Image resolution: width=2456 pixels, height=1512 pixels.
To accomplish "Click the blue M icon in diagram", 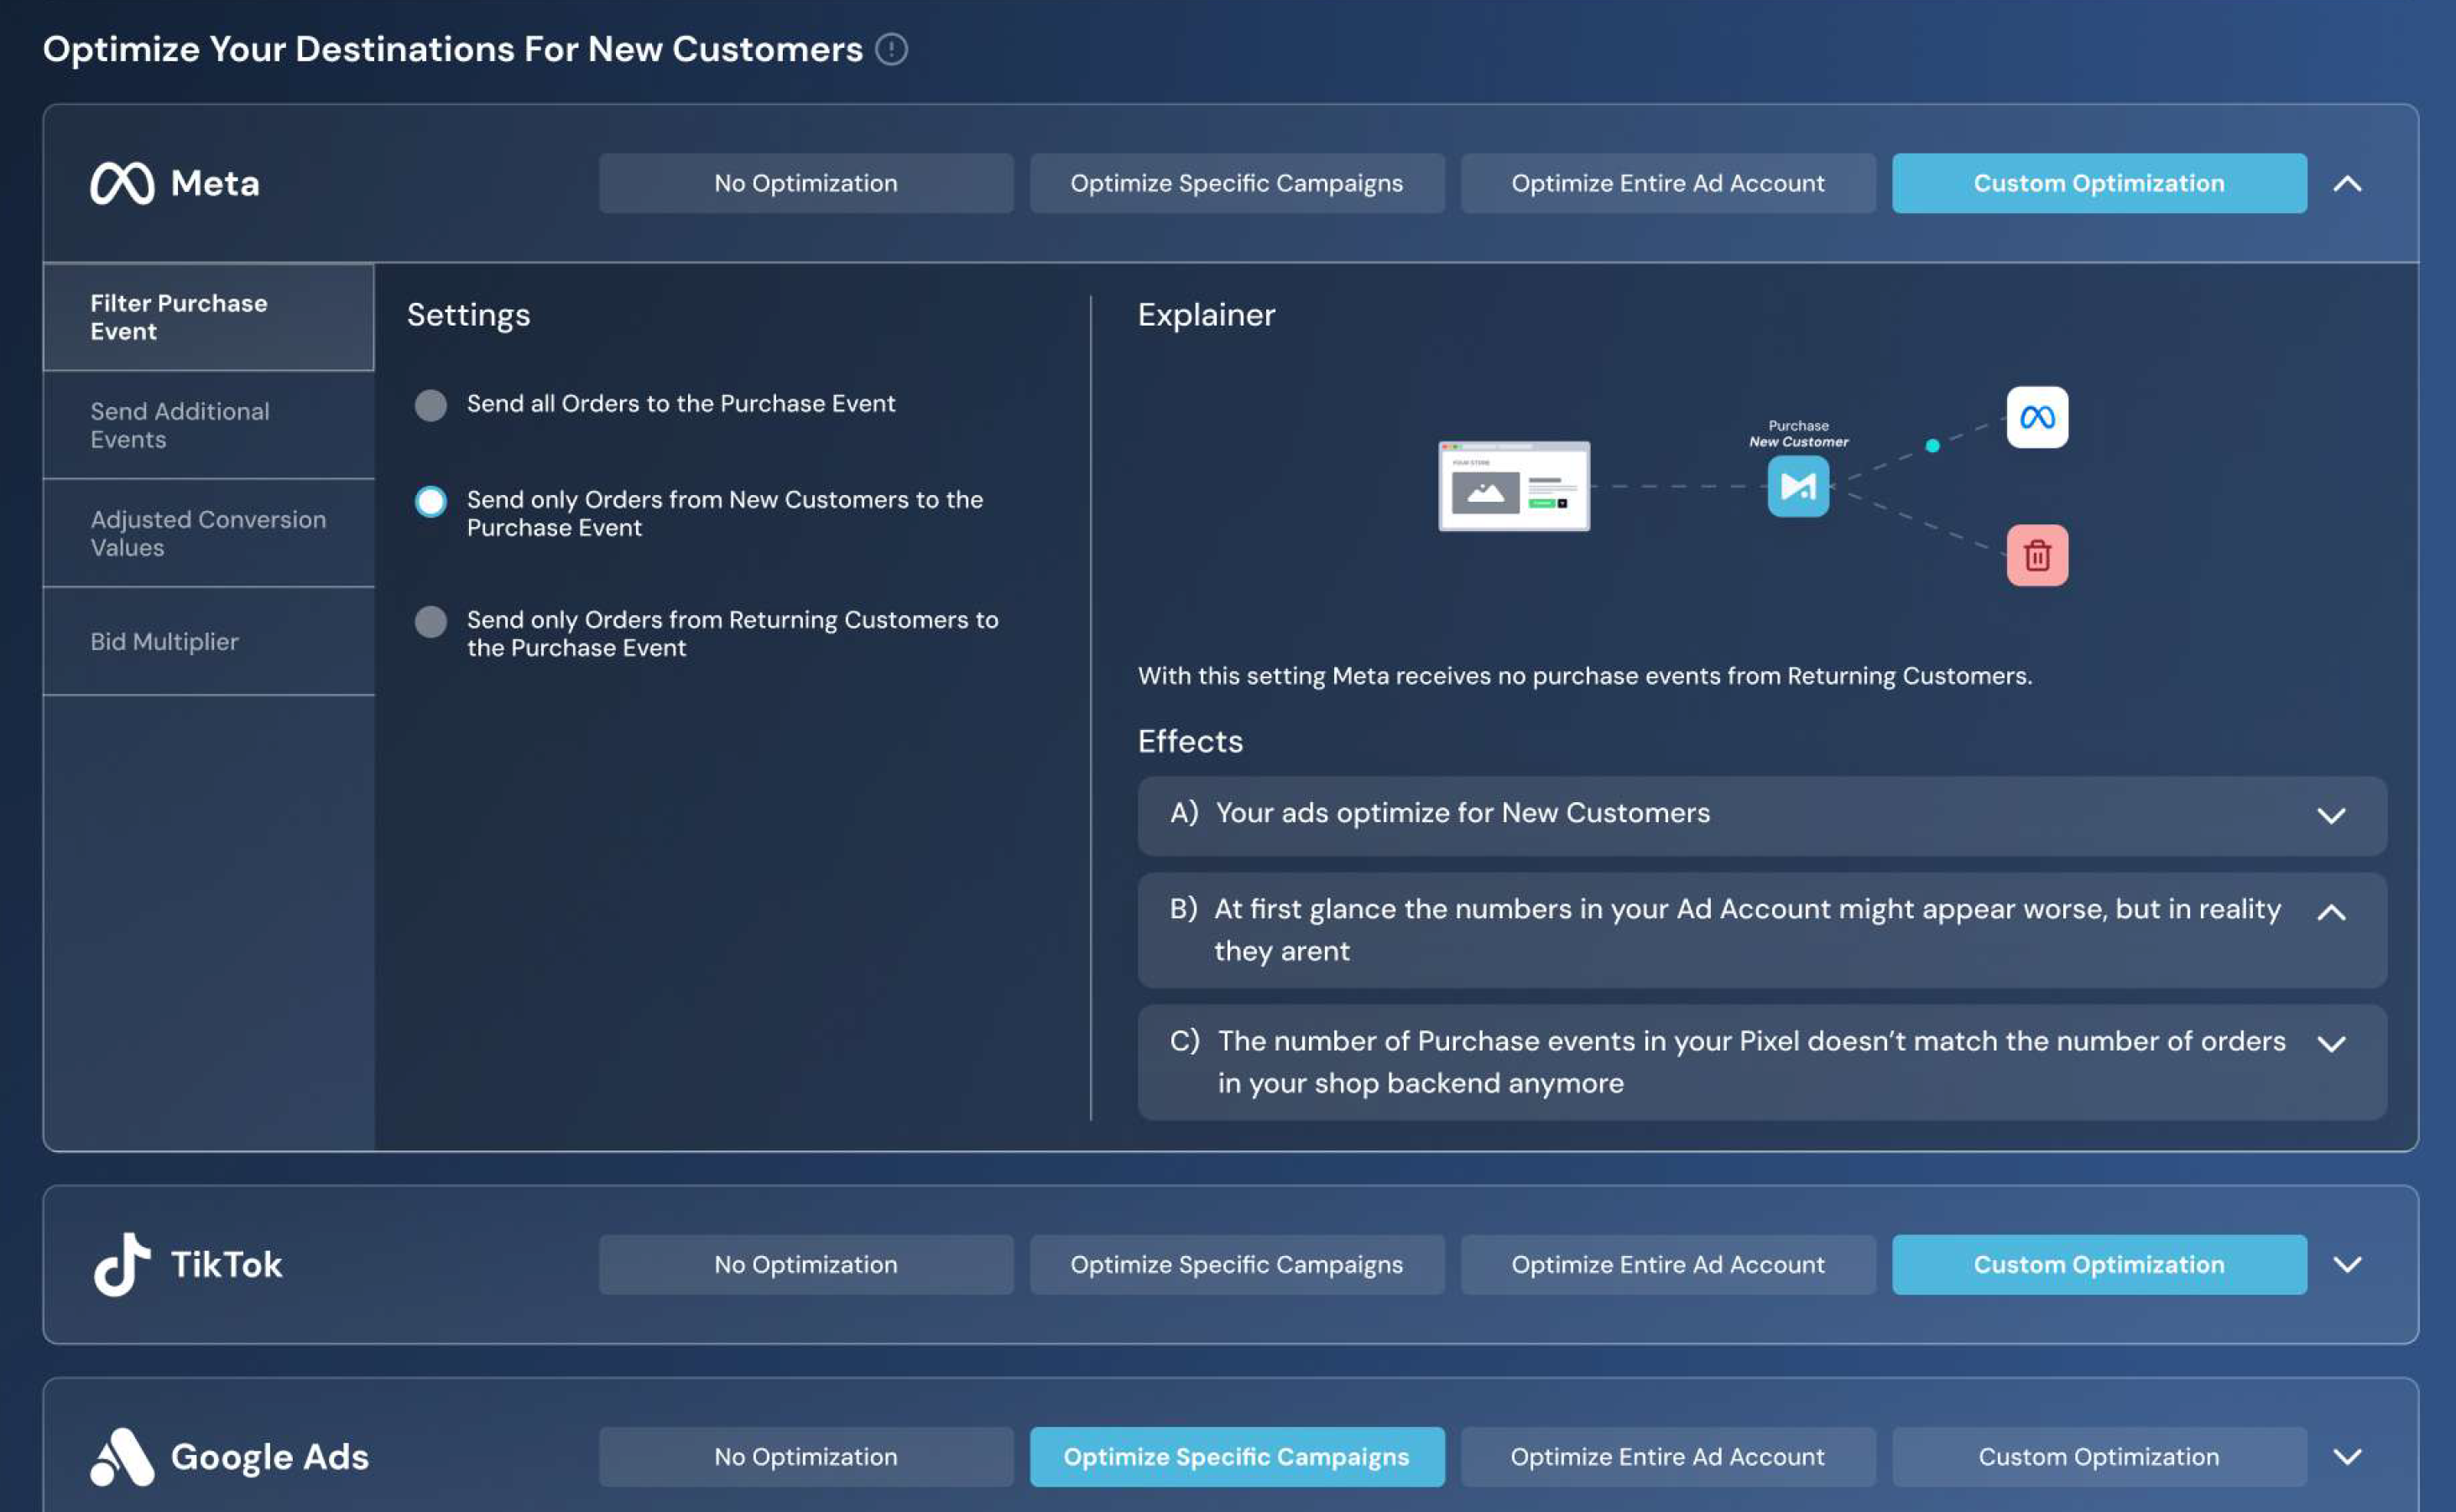I will click(x=1798, y=487).
